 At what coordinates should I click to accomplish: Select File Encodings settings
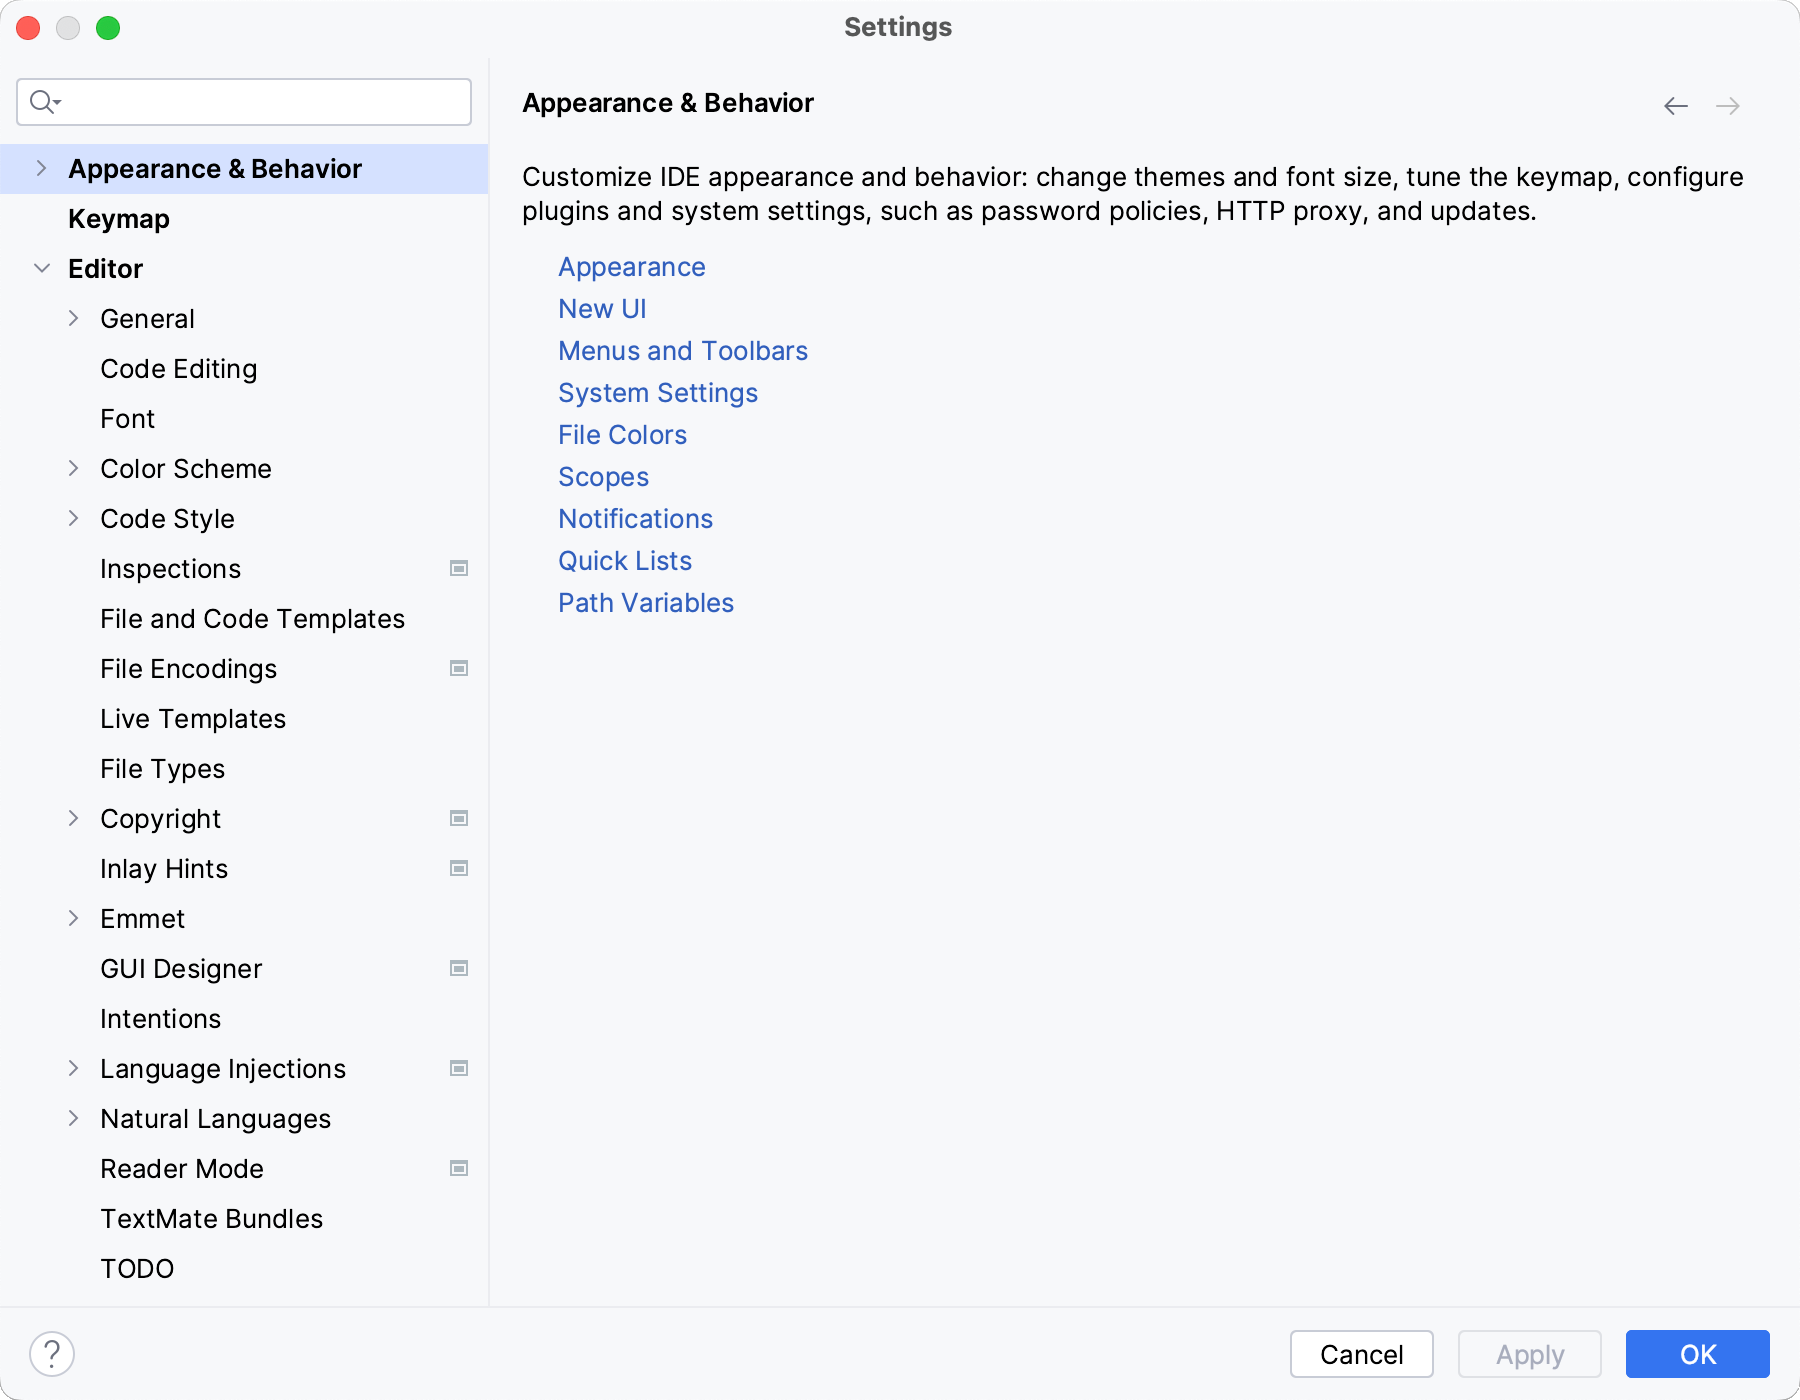click(244, 669)
